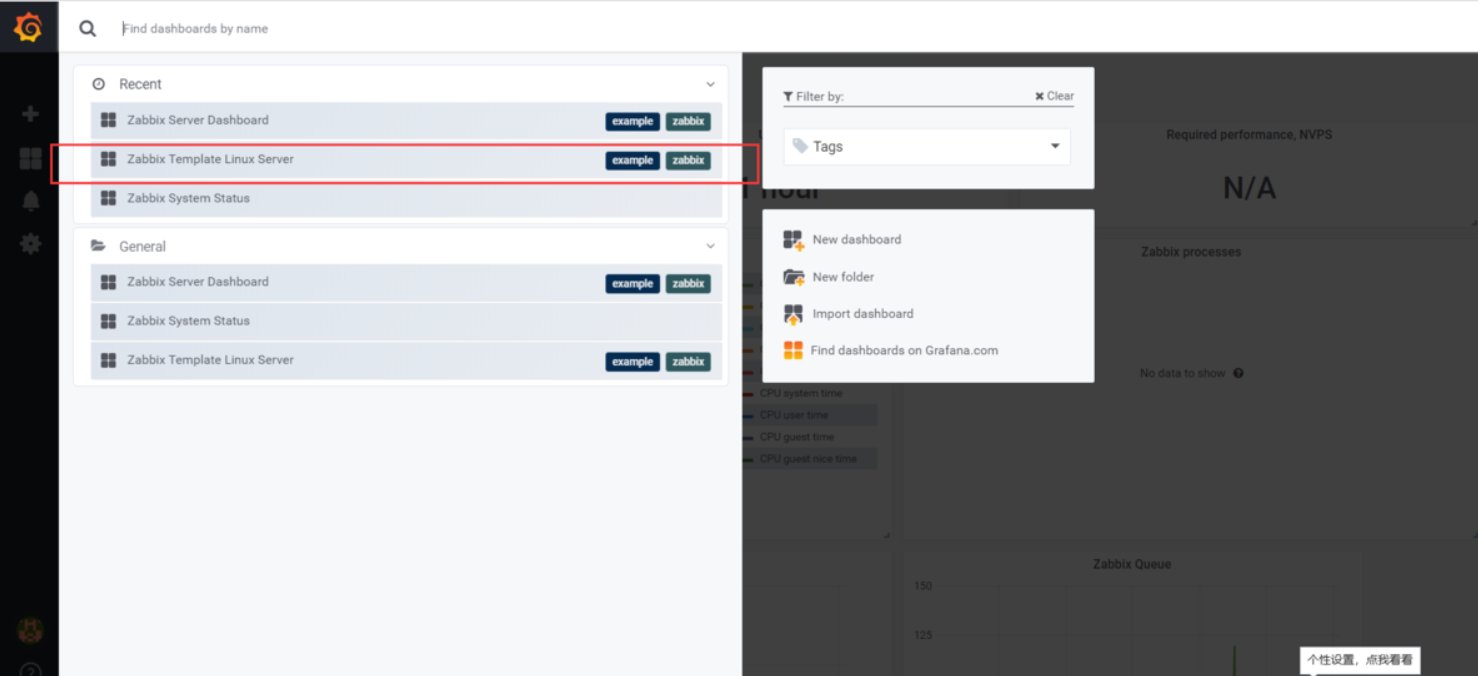Viewport: 1478px width, 676px height.
Task: Click example tag on General Zabbix Server Dashboard
Action: [632, 284]
